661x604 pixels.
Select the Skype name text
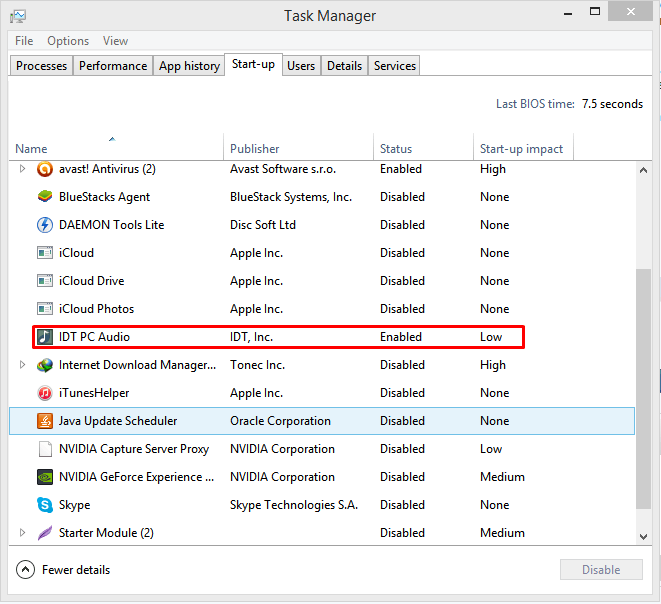coord(74,505)
